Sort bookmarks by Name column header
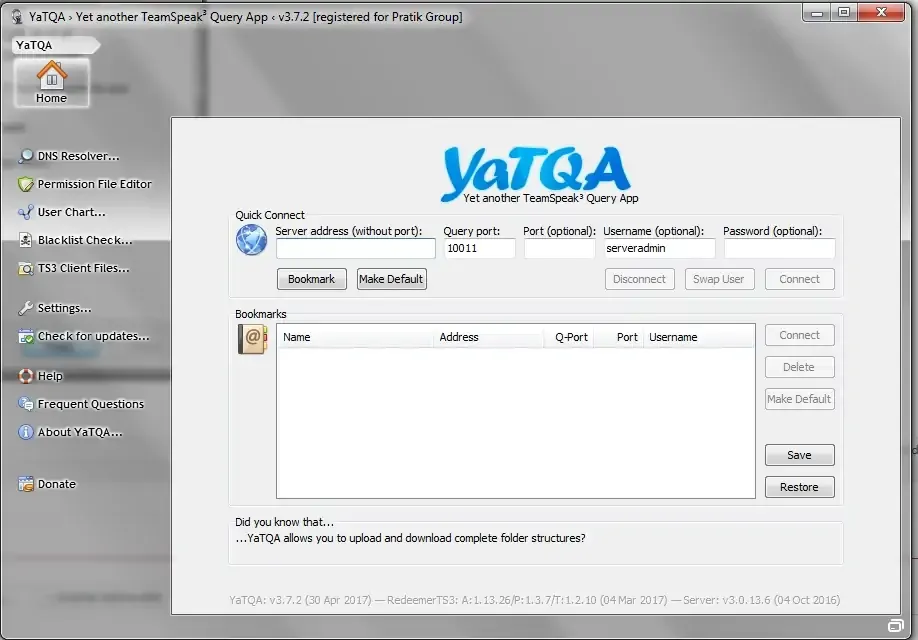Viewport: 918px width, 640px height. tap(355, 337)
